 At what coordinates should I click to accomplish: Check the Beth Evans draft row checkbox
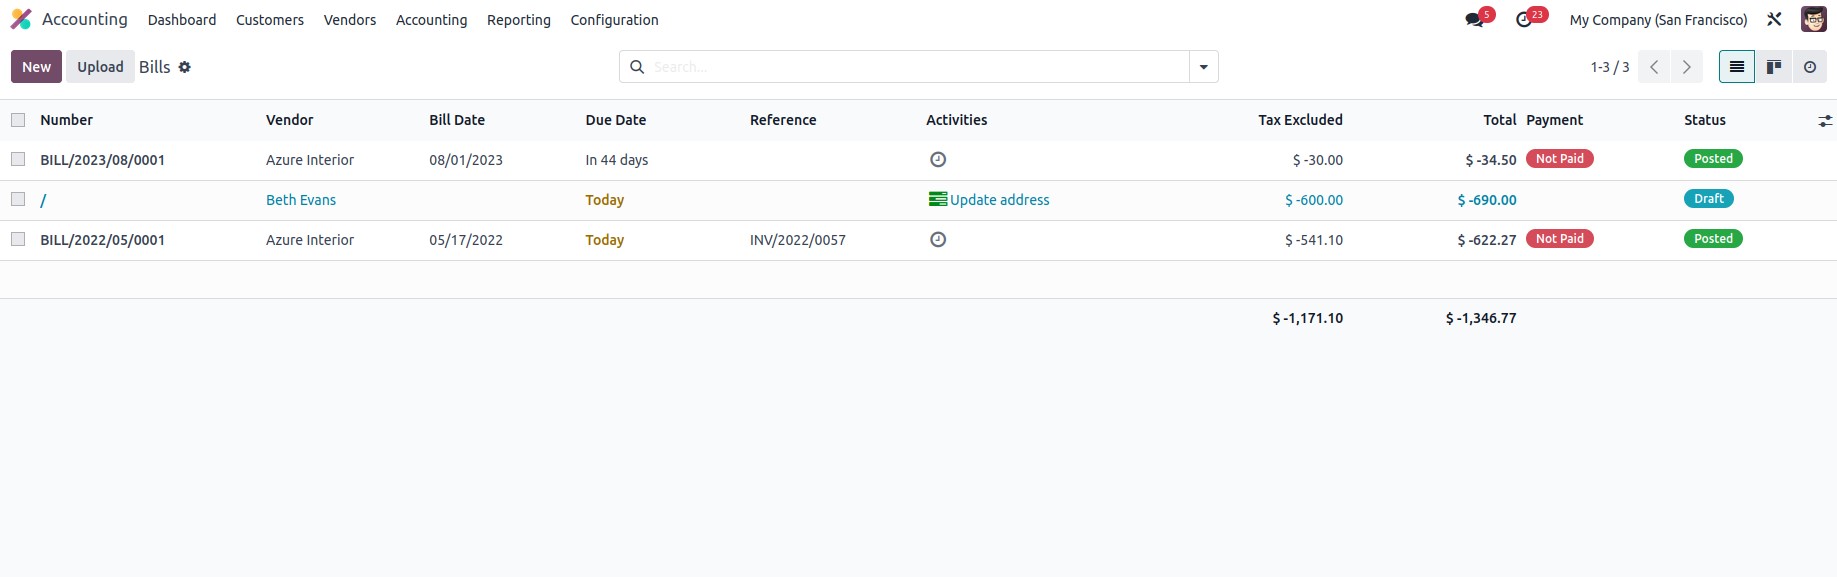[x=18, y=199]
